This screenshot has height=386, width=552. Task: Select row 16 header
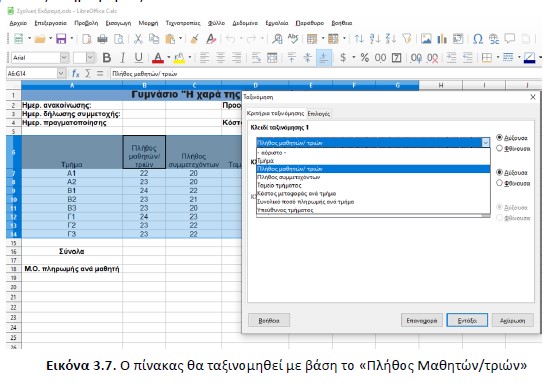pos(13,251)
